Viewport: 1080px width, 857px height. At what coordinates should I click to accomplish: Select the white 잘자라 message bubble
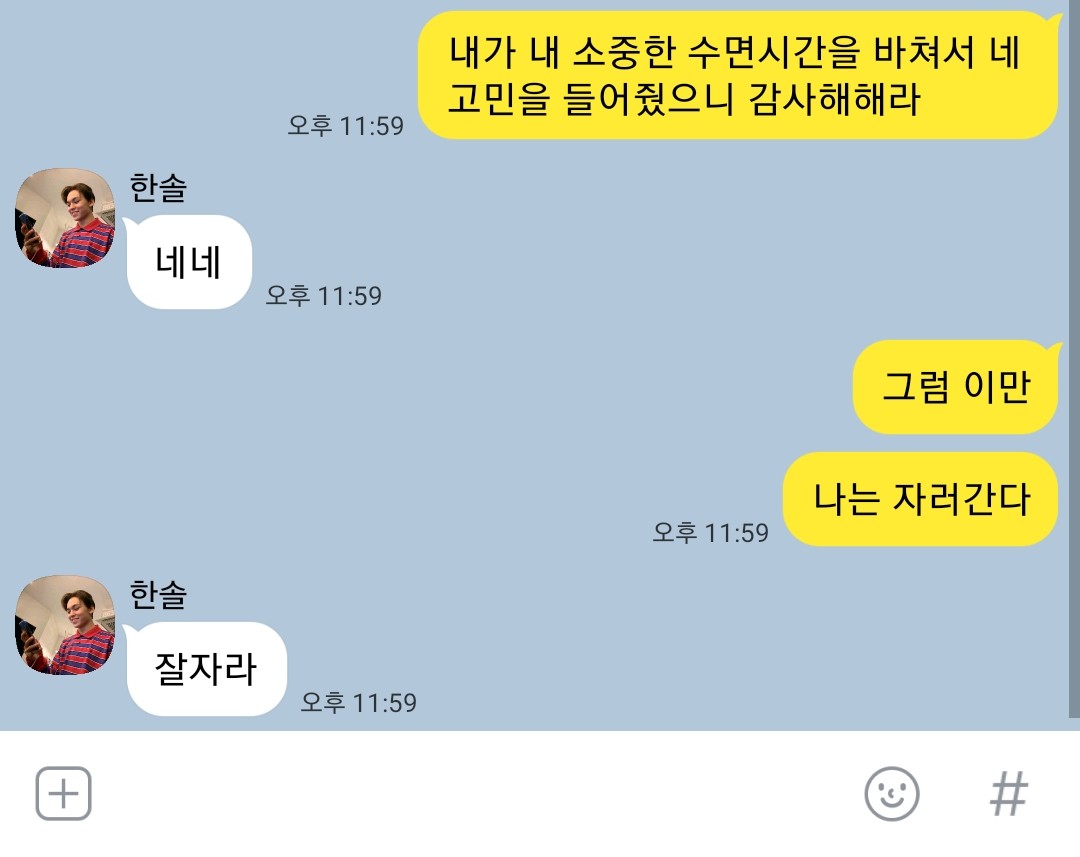coord(206,669)
